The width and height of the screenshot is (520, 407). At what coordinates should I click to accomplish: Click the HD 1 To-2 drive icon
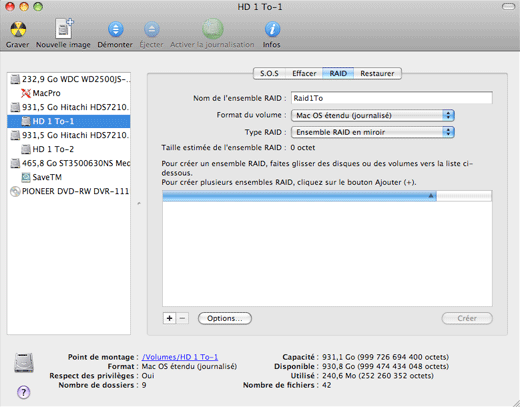pos(26,149)
